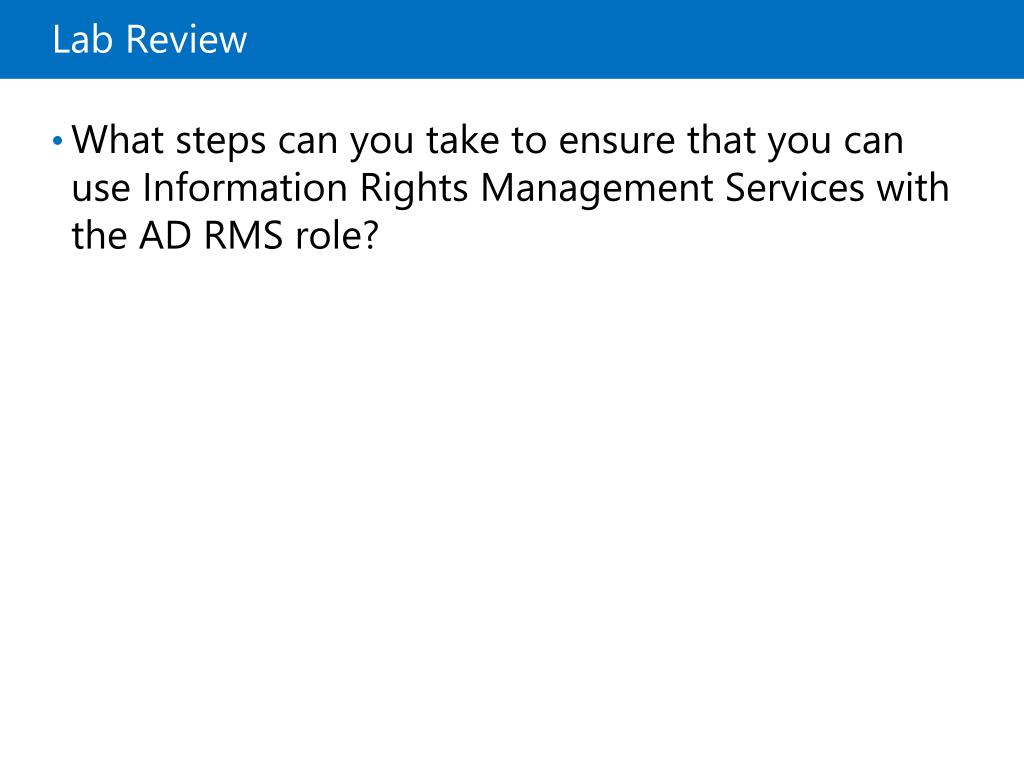The height and width of the screenshot is (768, 1024).
Task: Select the word Management in the text
Action: coord(597,189)
